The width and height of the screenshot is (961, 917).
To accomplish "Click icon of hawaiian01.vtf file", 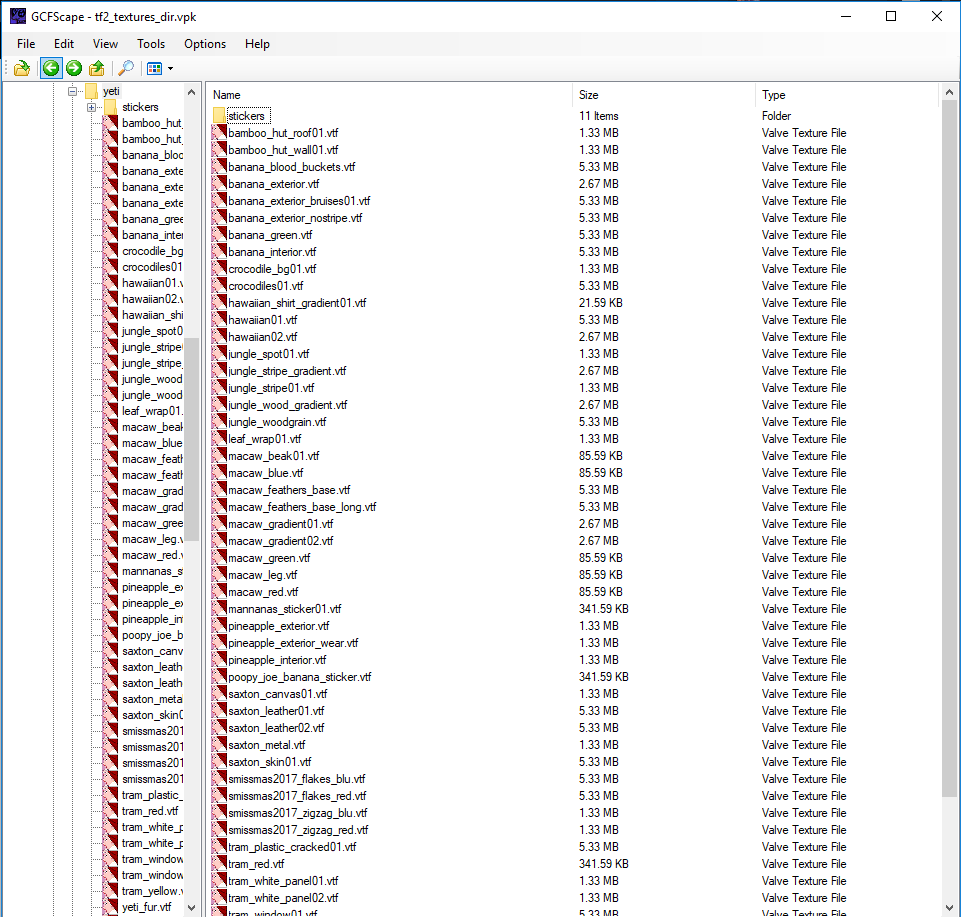I will [x=219, y=319].
